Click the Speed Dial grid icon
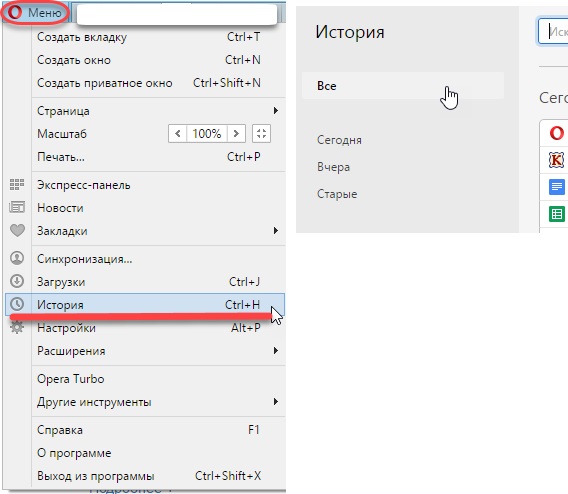568x494 pixels. (17, 185)
